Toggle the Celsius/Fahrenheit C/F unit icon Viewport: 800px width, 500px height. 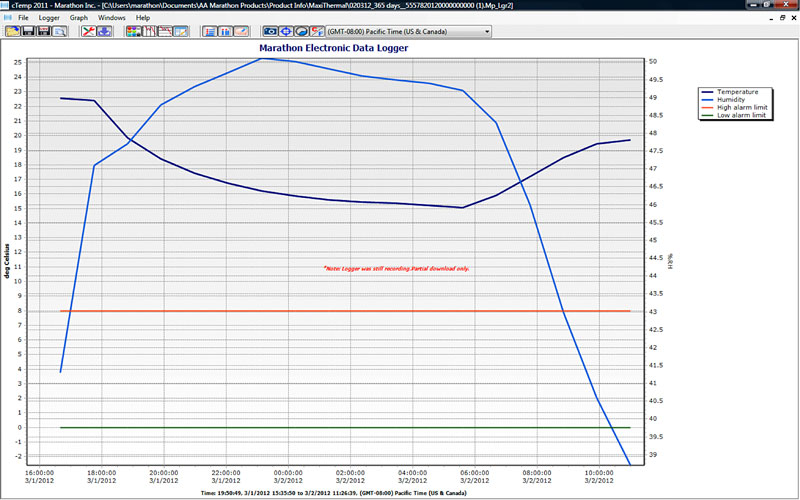[318, 32]
